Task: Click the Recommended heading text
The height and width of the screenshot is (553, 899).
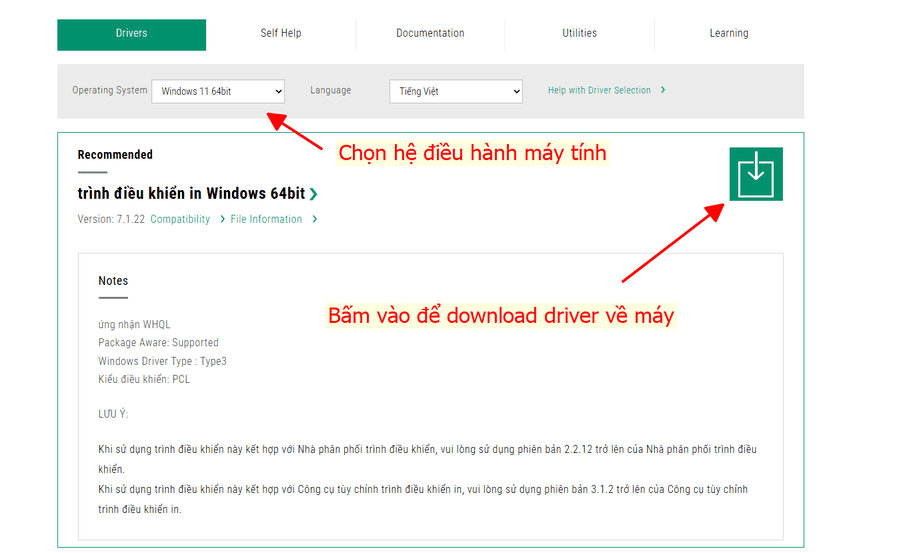Action: [x=115, y=155]
